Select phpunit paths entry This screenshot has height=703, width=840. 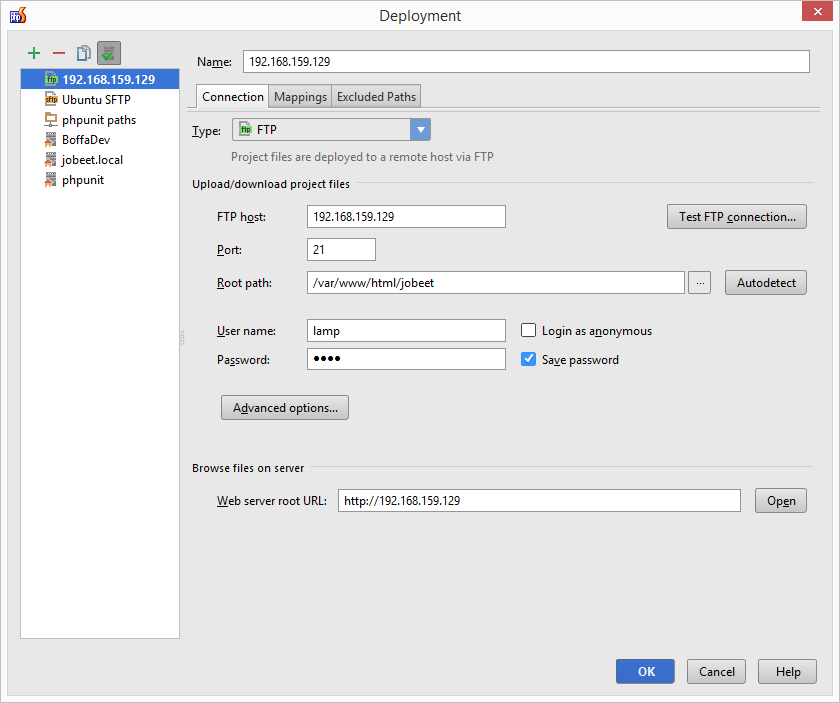point(100,119)
